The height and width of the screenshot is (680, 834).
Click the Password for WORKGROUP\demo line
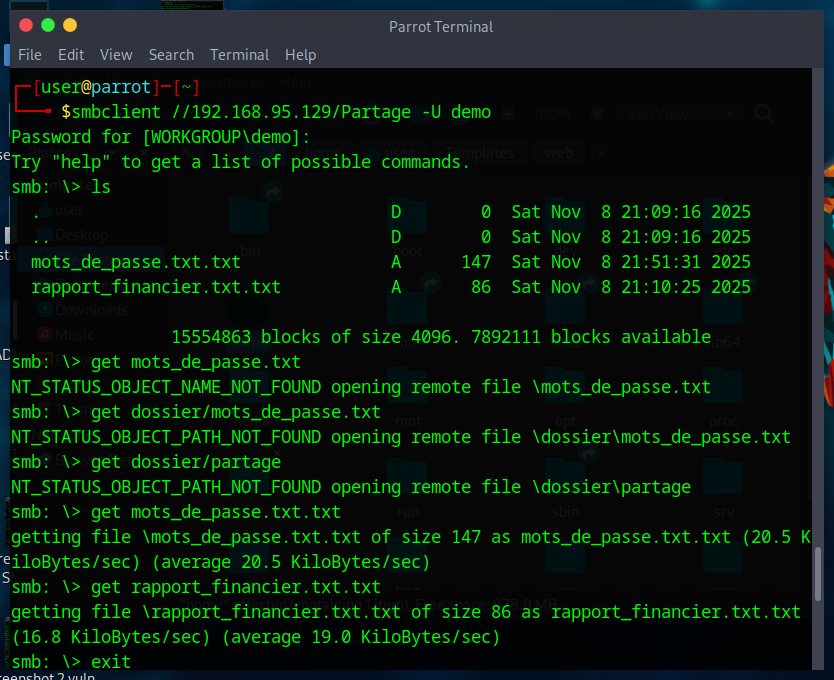pyautogui.click(x=161, y=137)
